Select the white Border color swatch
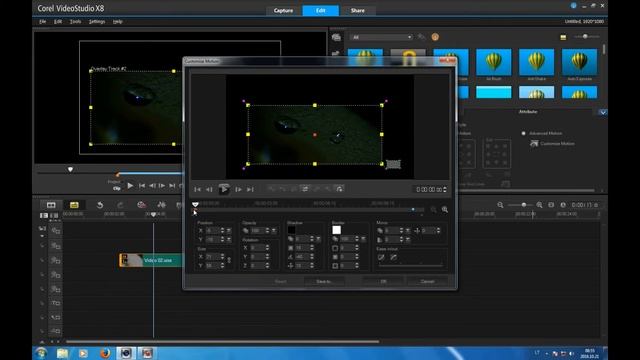640x360 pixels. click(x=336, y=230)
